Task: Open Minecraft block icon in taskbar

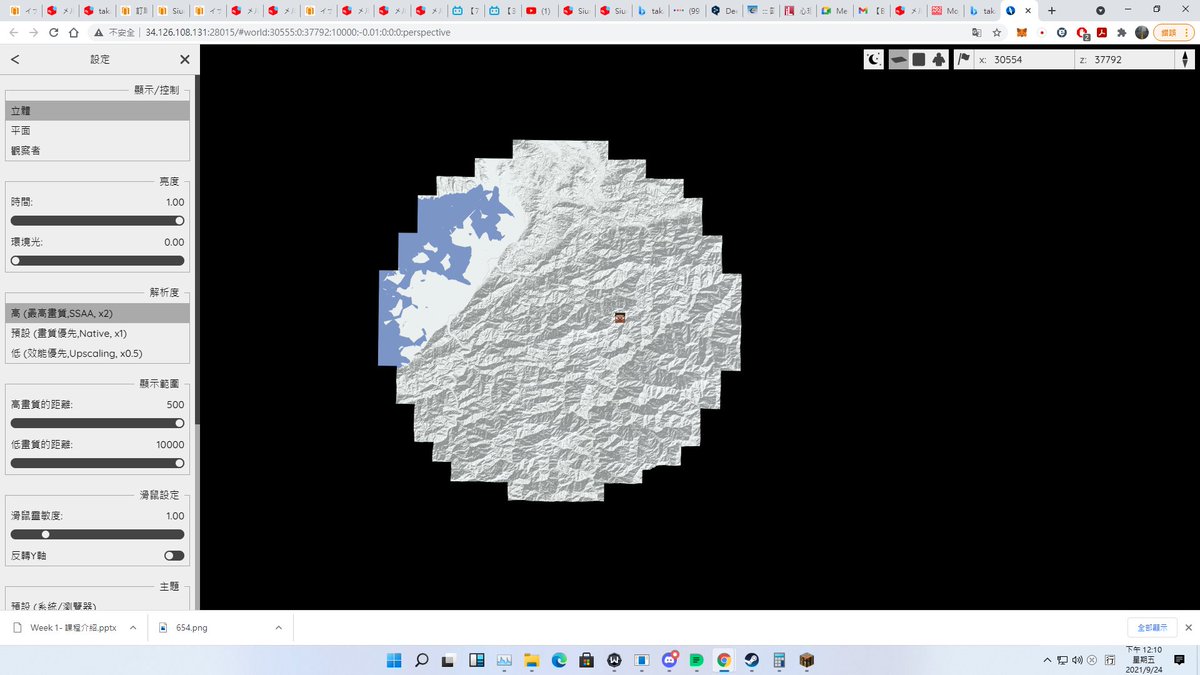Action: pyautogui.click(x=806, y=660)
